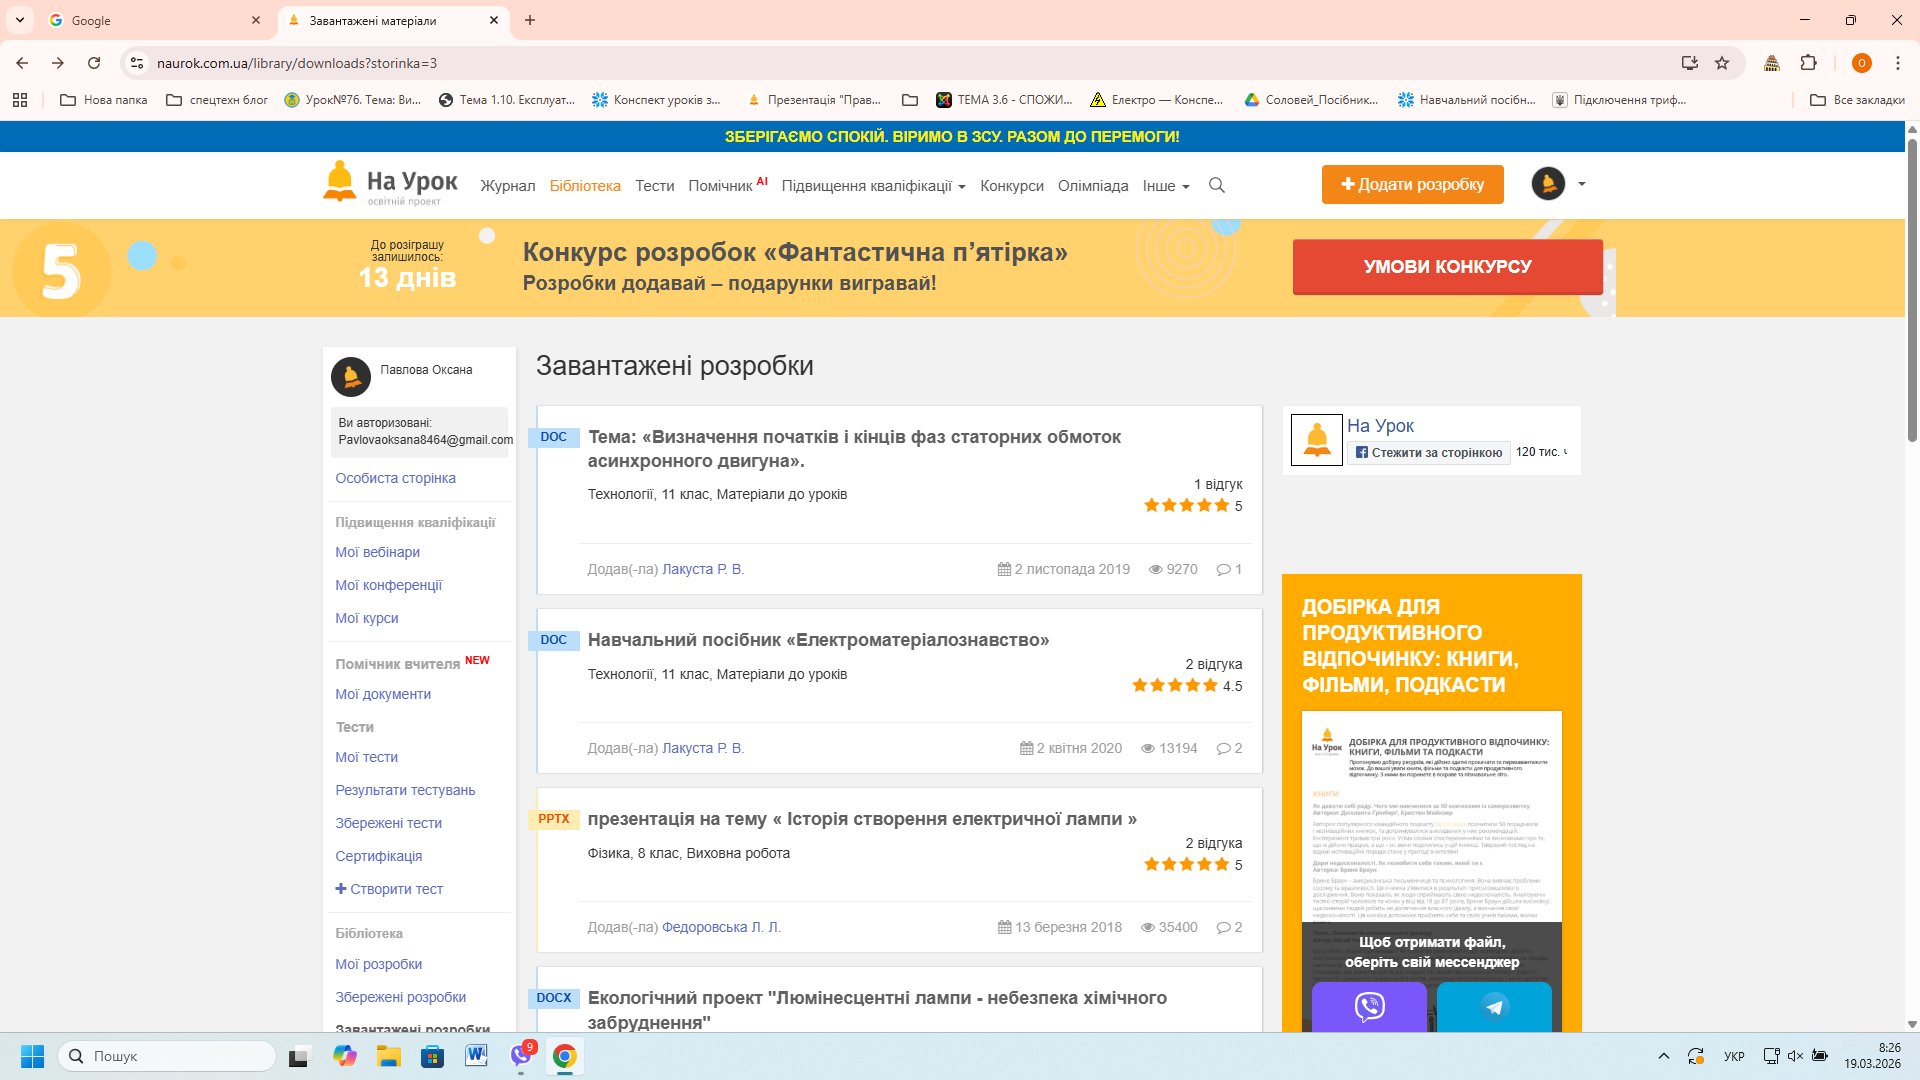
Task: Click the site search magnifier icon
Action: (x=1216, y=185)
